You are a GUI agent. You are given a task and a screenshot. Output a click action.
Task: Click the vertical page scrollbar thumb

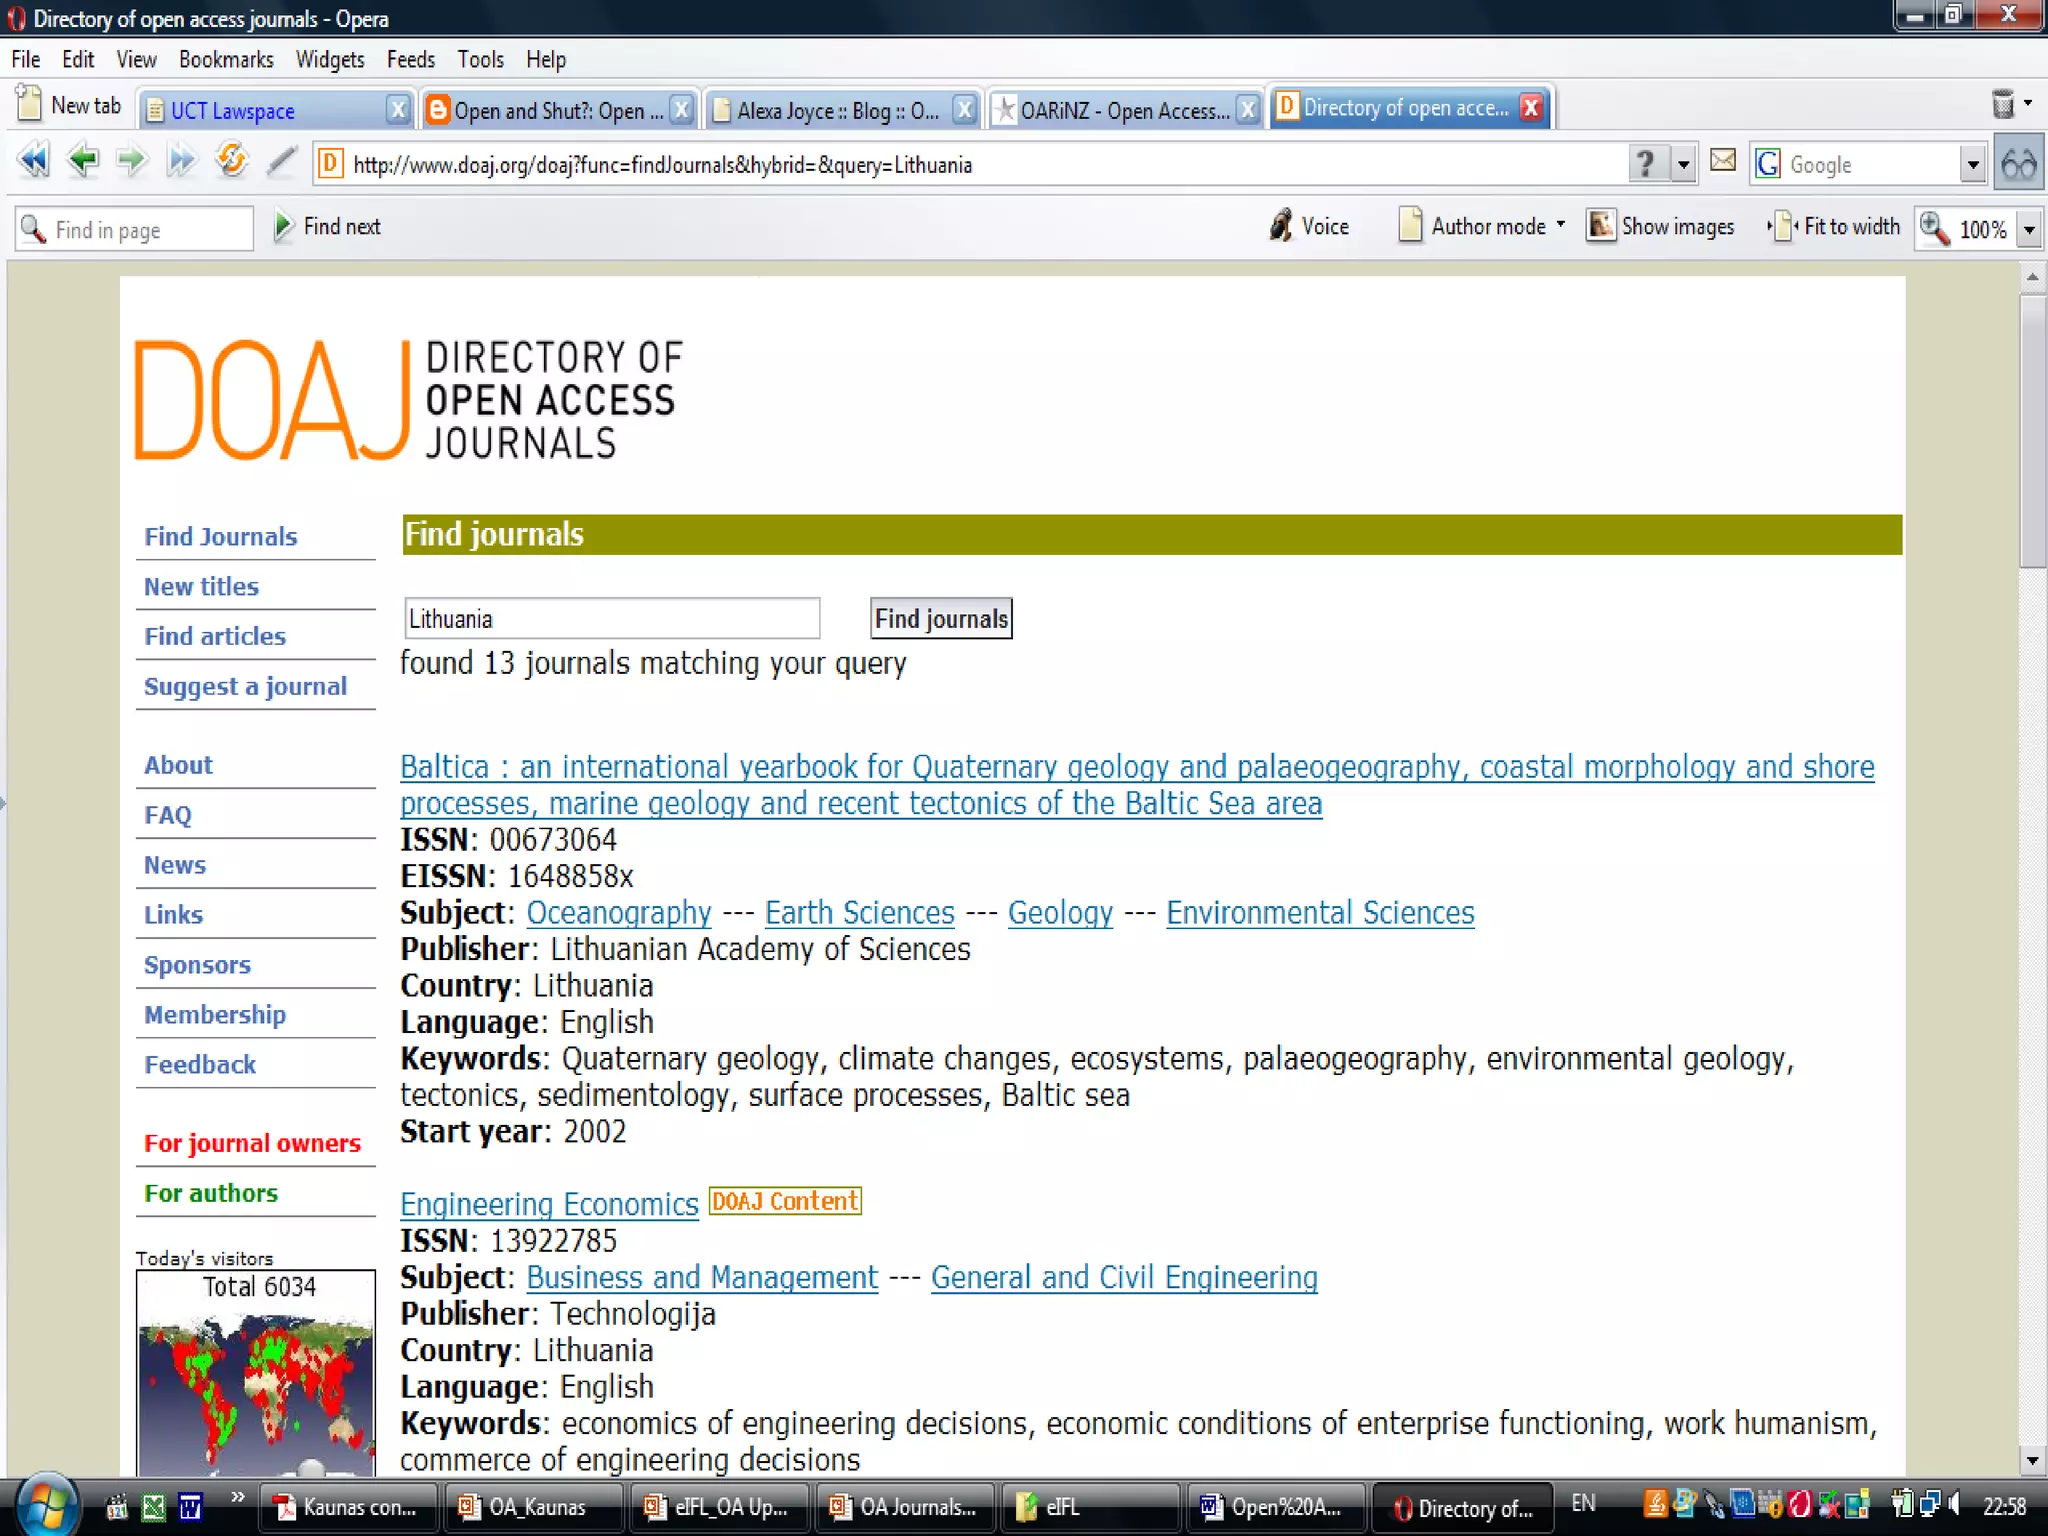click(x=2032, y=430)
